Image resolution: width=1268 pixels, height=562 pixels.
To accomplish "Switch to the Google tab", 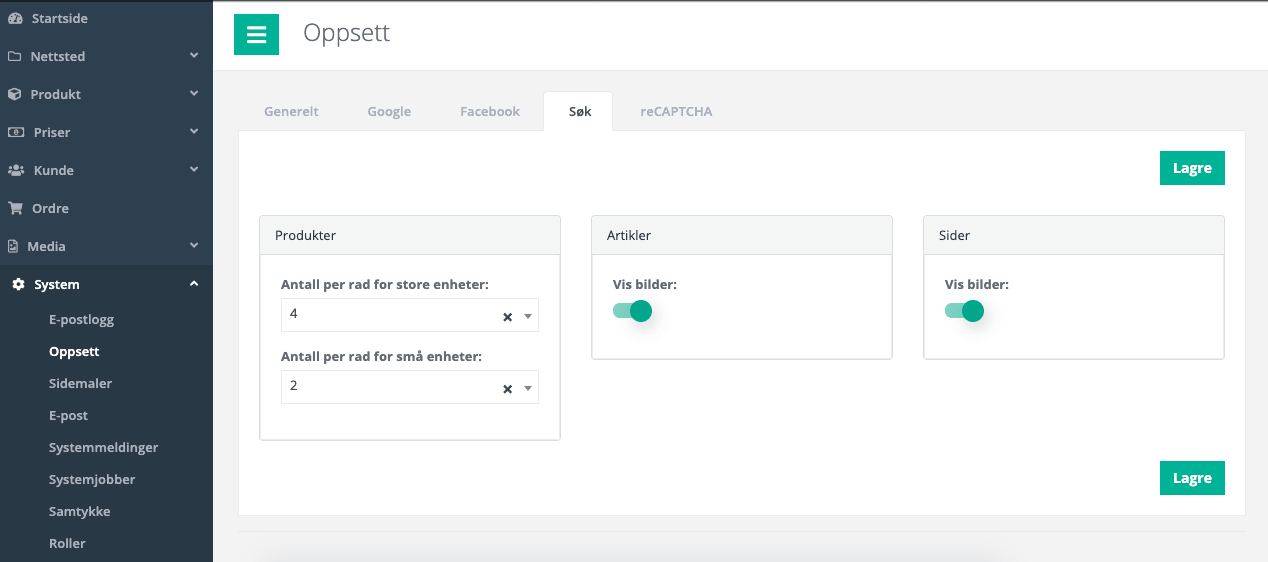I will [x=389, y=111].
